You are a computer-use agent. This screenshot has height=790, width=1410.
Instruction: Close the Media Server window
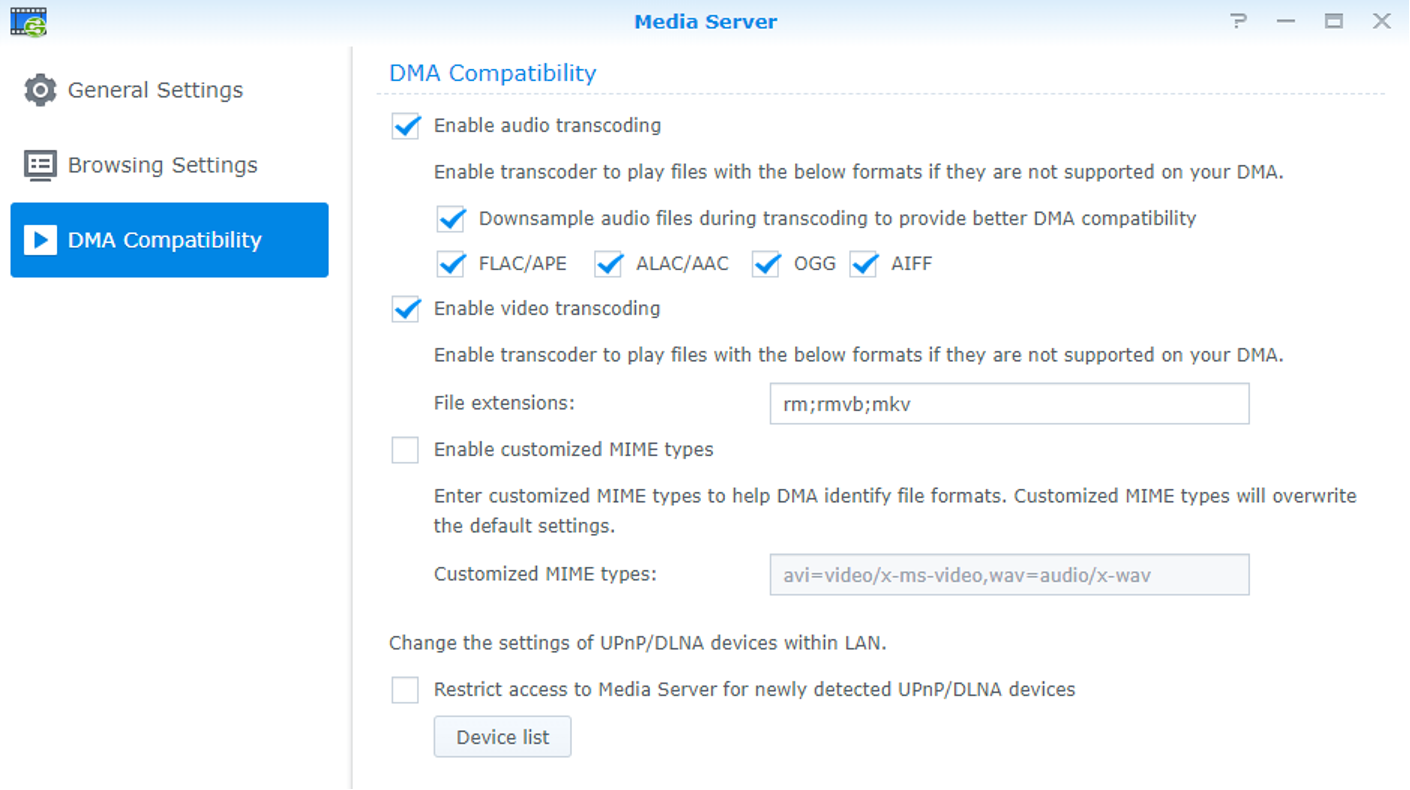1381,21
